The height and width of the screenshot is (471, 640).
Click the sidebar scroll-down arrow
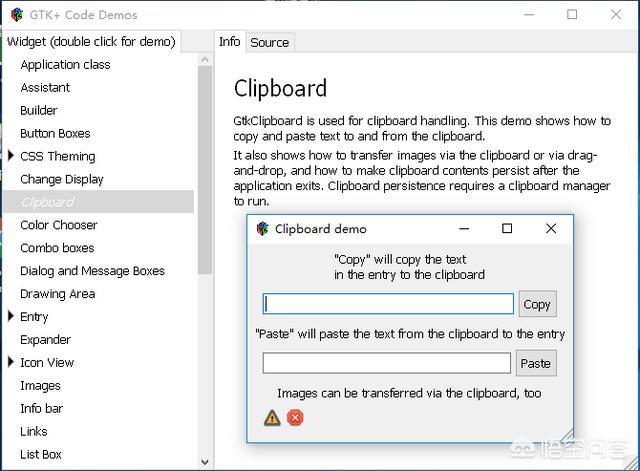point(205,462)
